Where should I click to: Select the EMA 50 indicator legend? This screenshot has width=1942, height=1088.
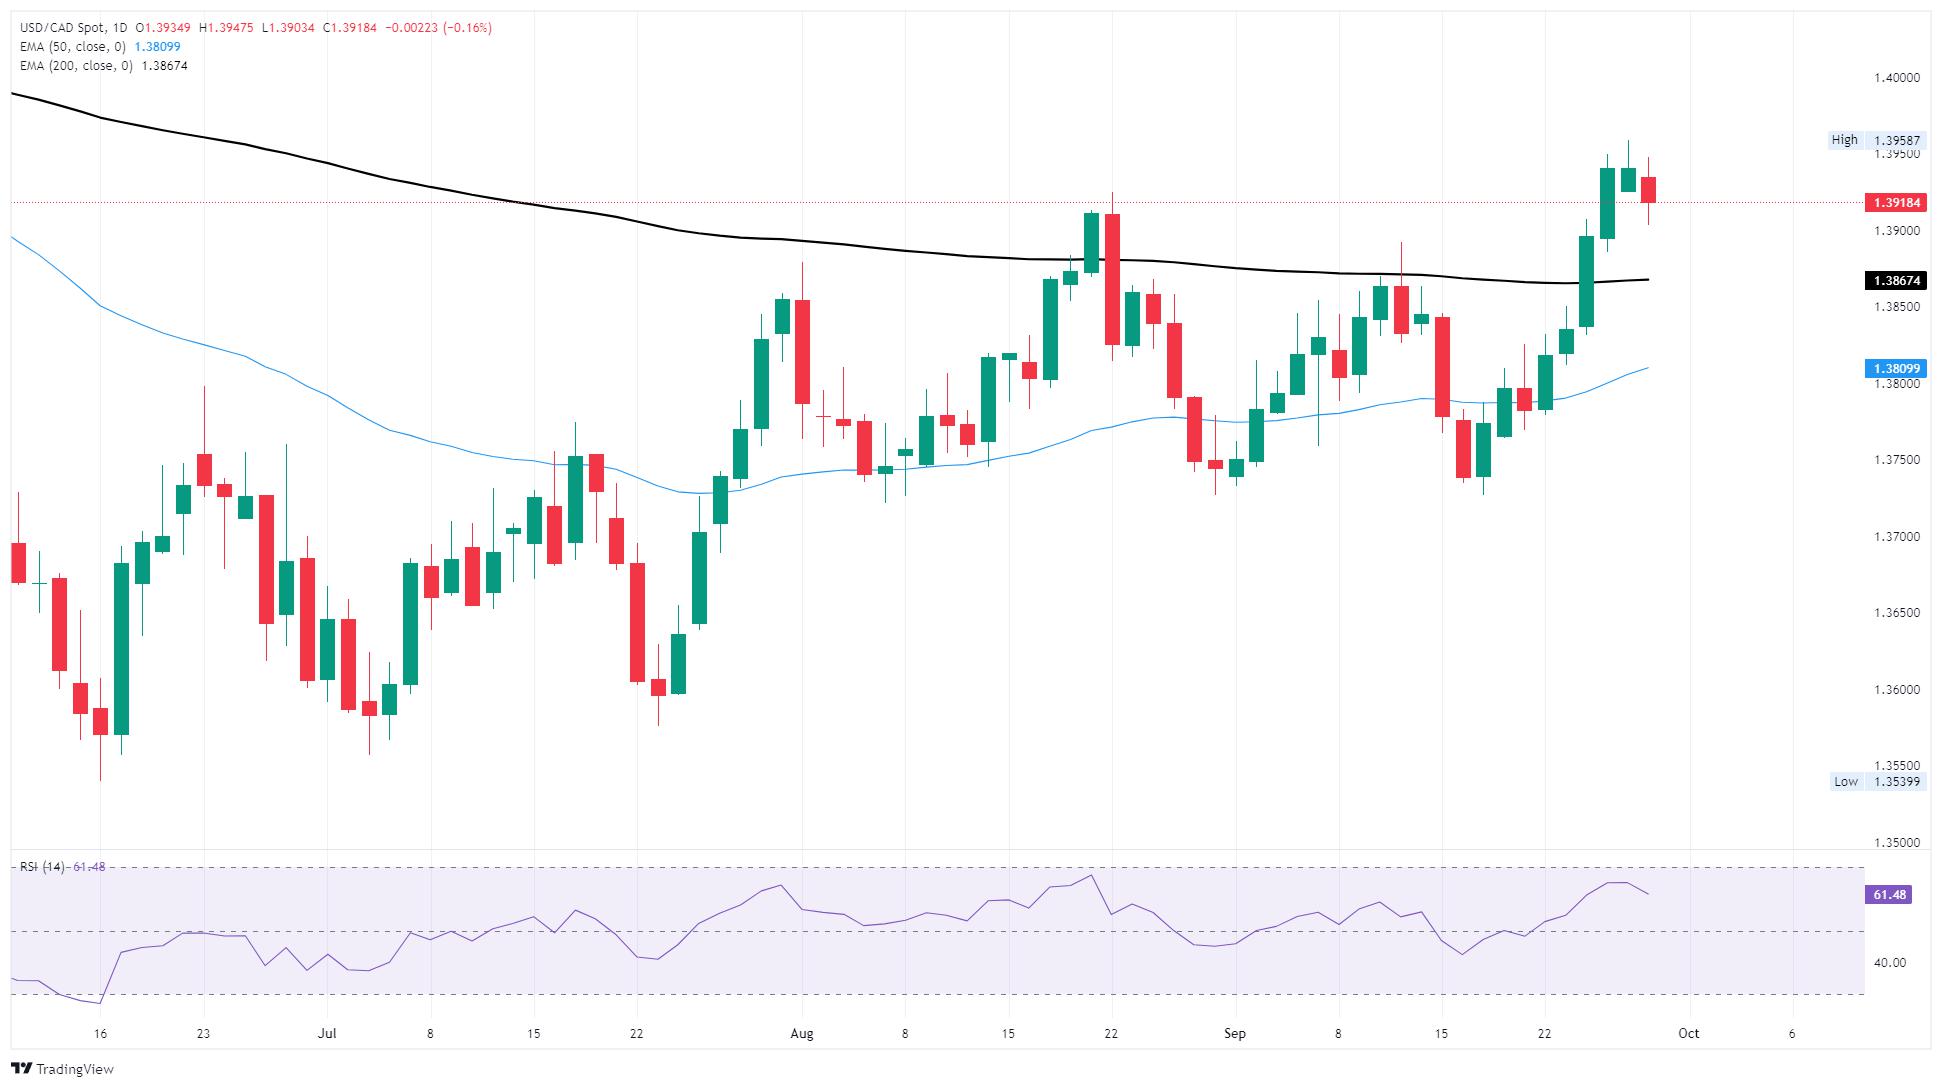click(x=76, y=47)
